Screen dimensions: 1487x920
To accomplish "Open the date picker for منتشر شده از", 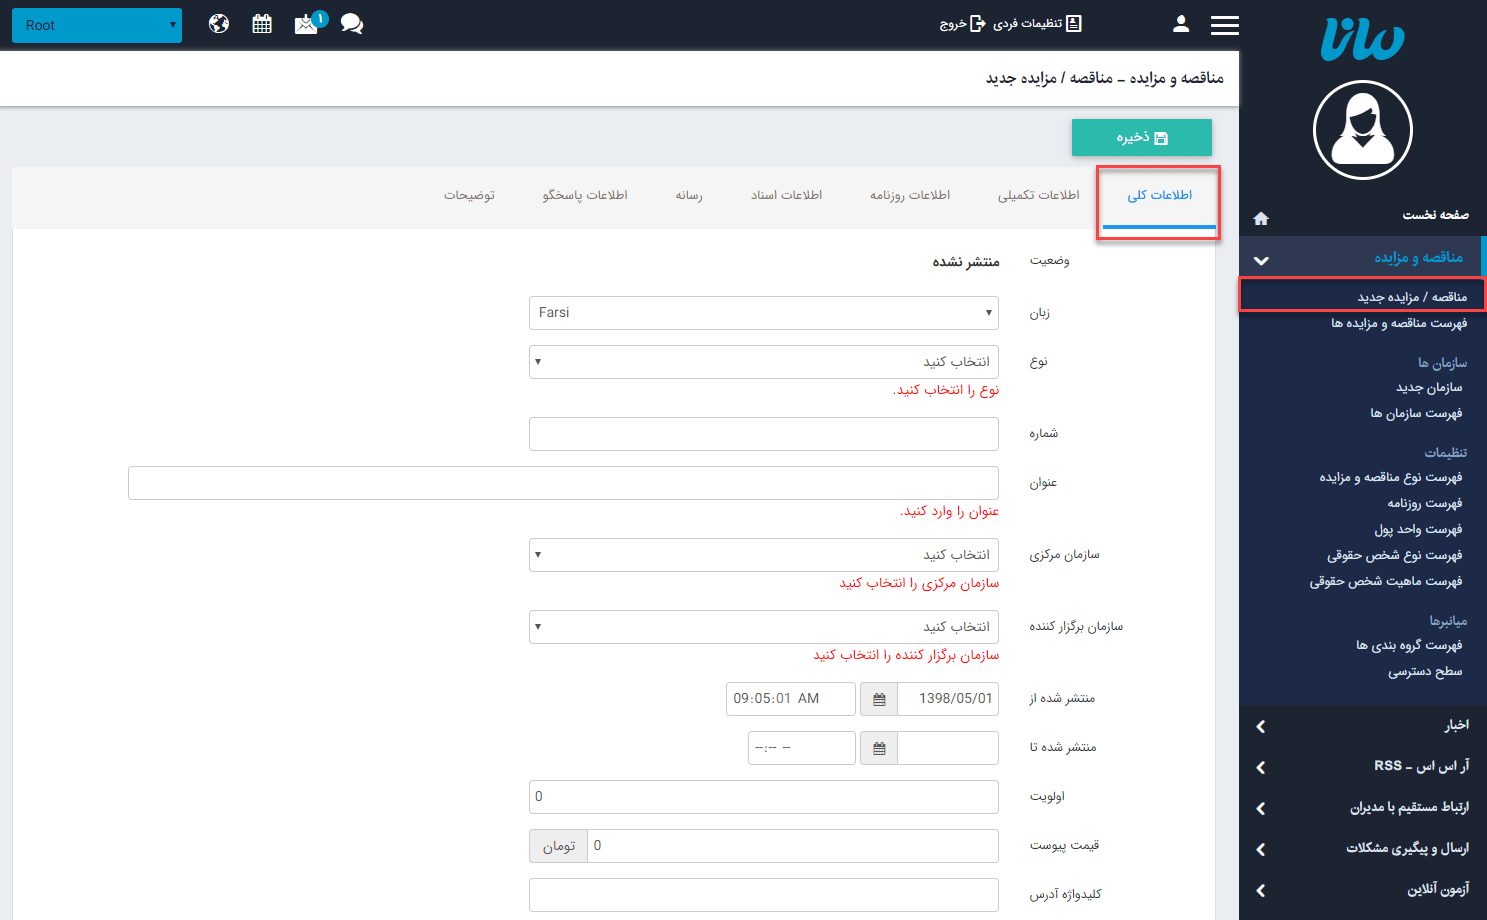I will pos(877,698).
